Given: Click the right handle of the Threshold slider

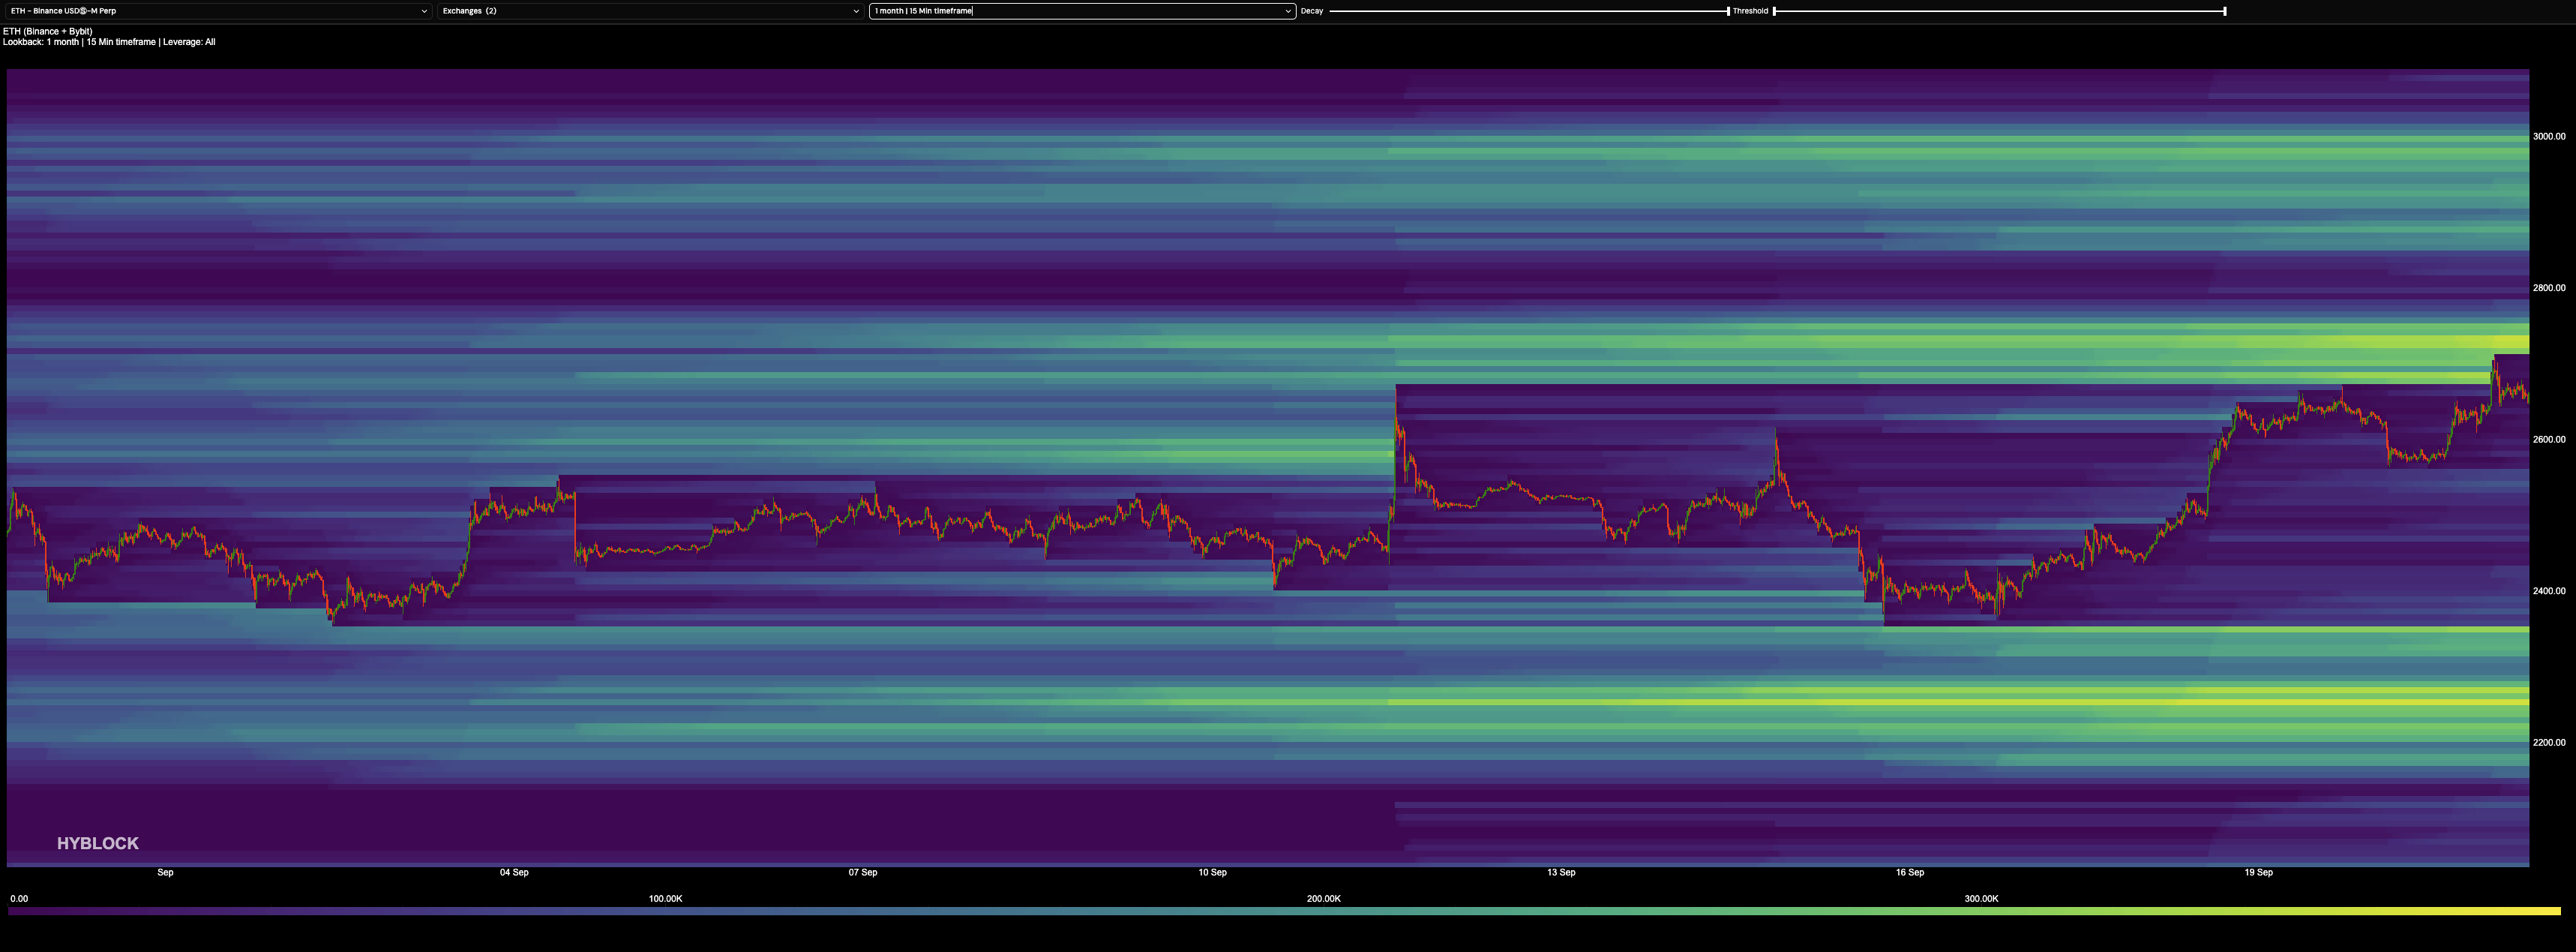Looking at the screenshot, I should pos(2225,11).
